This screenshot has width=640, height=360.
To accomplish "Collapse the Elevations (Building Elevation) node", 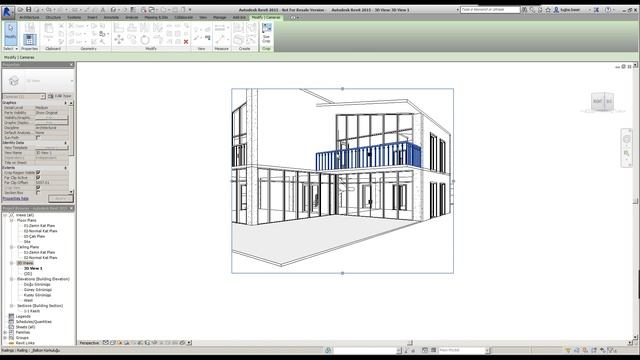I will (x=12, y=279).
